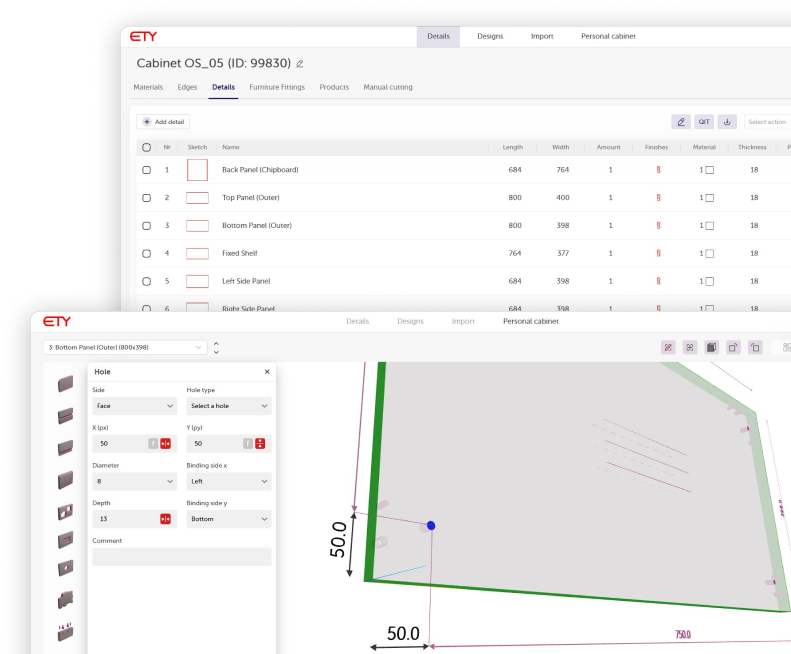Screen dimensions: 791x654
Task: Click the 3D solid view icon above canvas
Action: tap(711, 347)
